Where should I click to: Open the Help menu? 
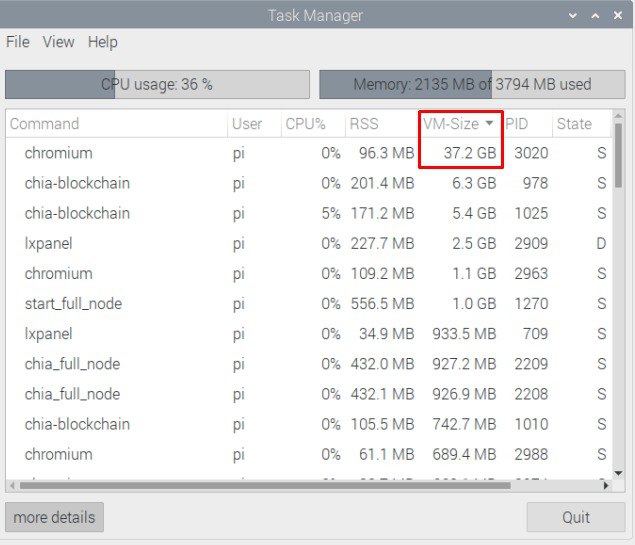(102, 42)
